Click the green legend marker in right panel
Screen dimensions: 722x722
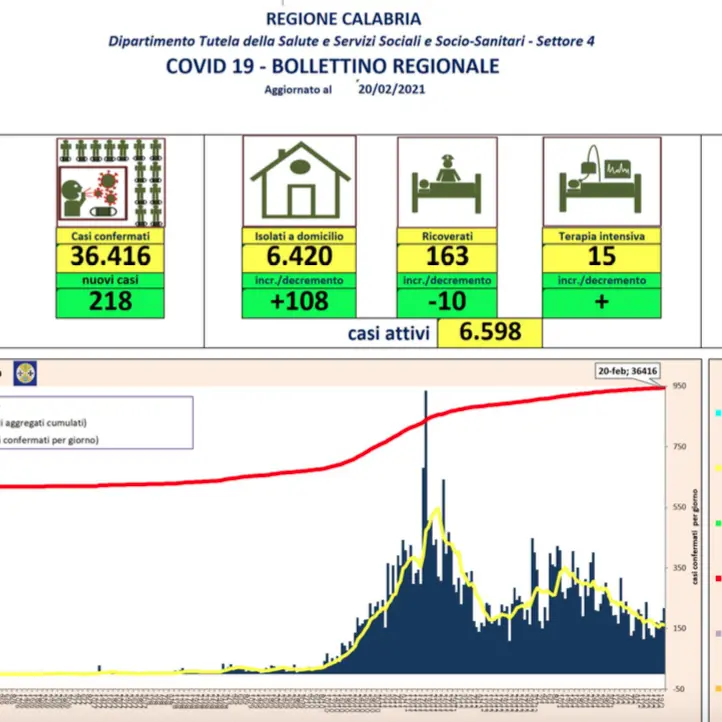(718, 523)
